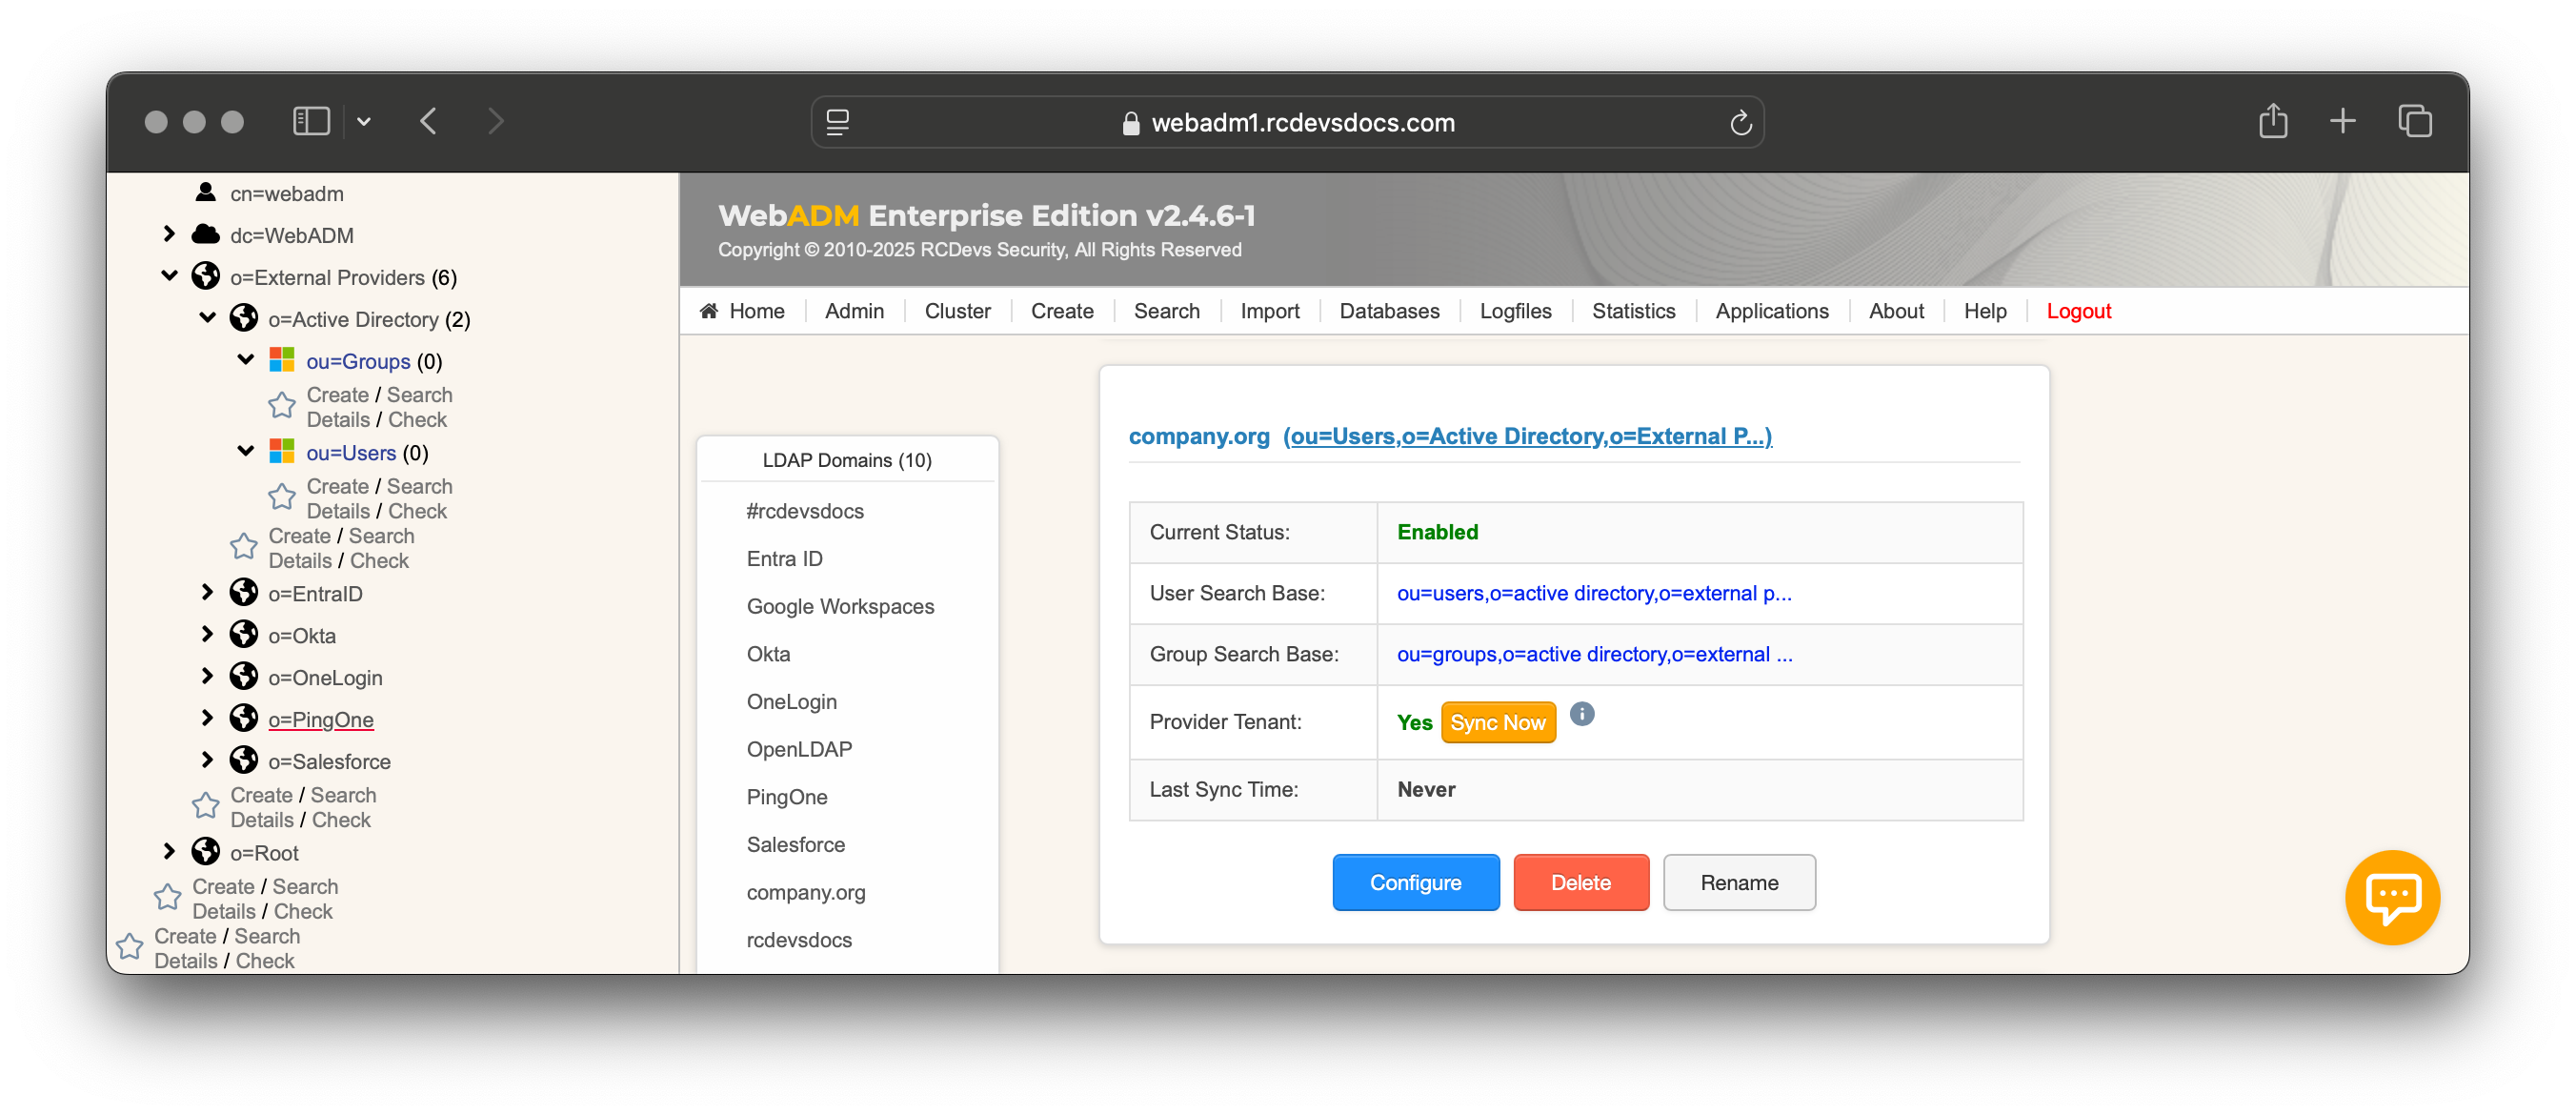This screenshot has height=1115, width=2576.
Task: Click the o=Active Directory globe icon
Action: click(x=244, y=318)
